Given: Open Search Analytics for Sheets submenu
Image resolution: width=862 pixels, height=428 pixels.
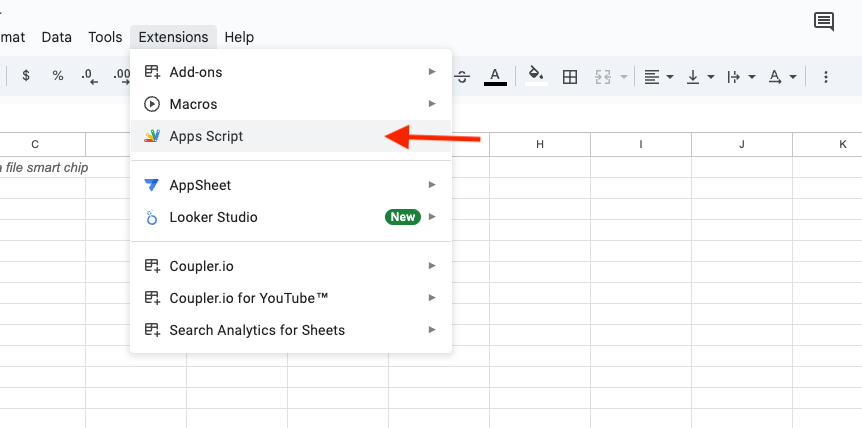Looking at the screenshot, I should point(291,330).
